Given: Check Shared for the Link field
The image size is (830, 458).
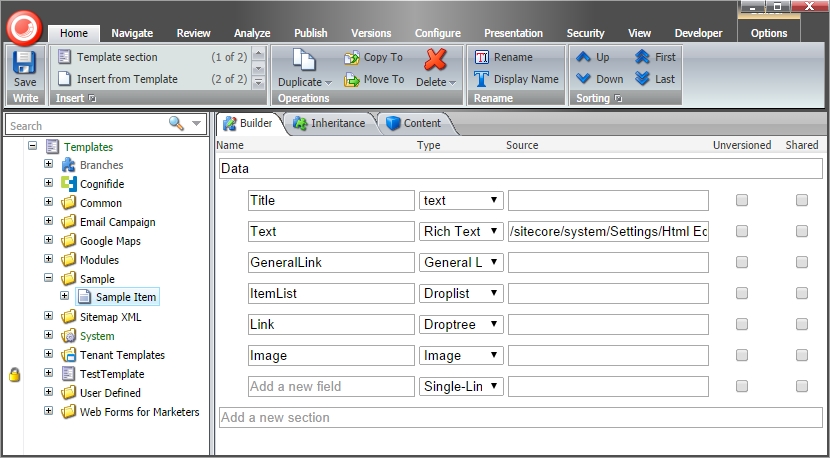Looking at the screenshot, I should coord(802,324).
